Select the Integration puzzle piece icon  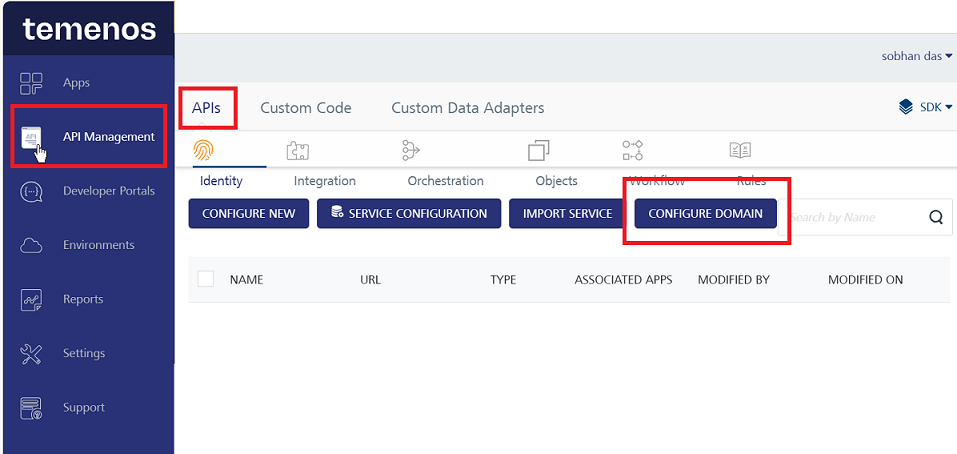[x=298, y=151]
